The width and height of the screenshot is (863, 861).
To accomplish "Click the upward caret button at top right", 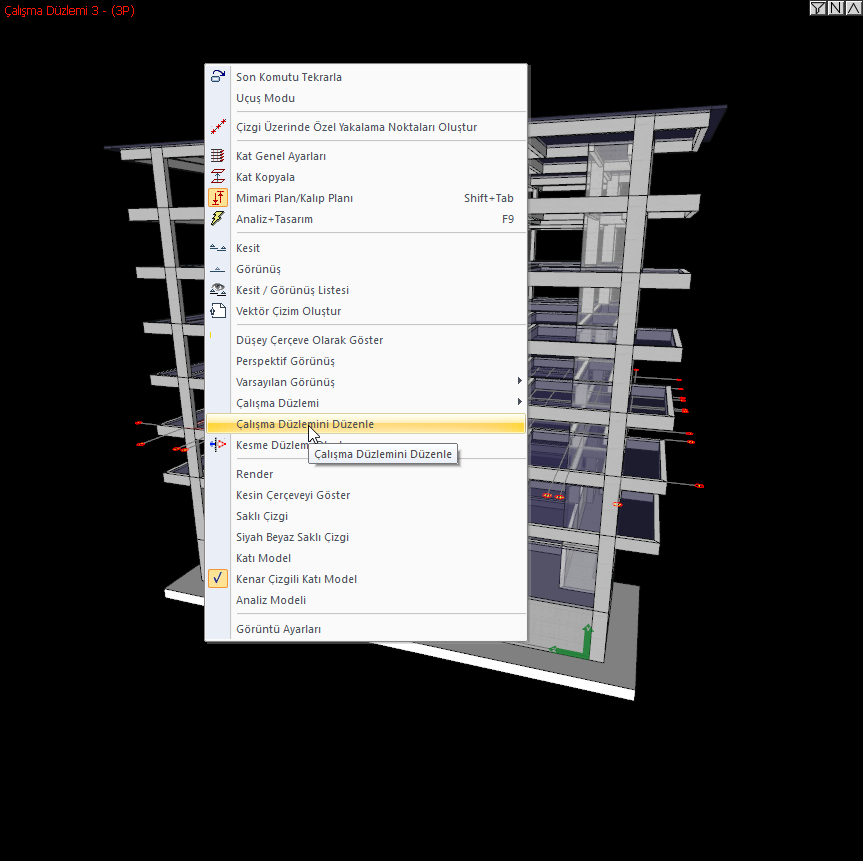I will [851, 8].
